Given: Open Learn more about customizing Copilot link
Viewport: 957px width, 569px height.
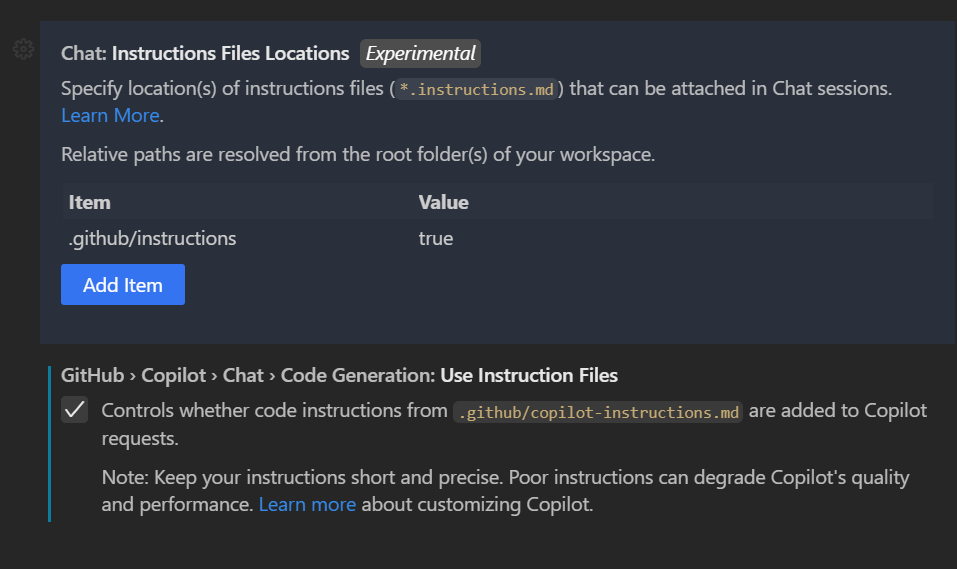Looking at the screenshot, I should click(x=307, y=504).
